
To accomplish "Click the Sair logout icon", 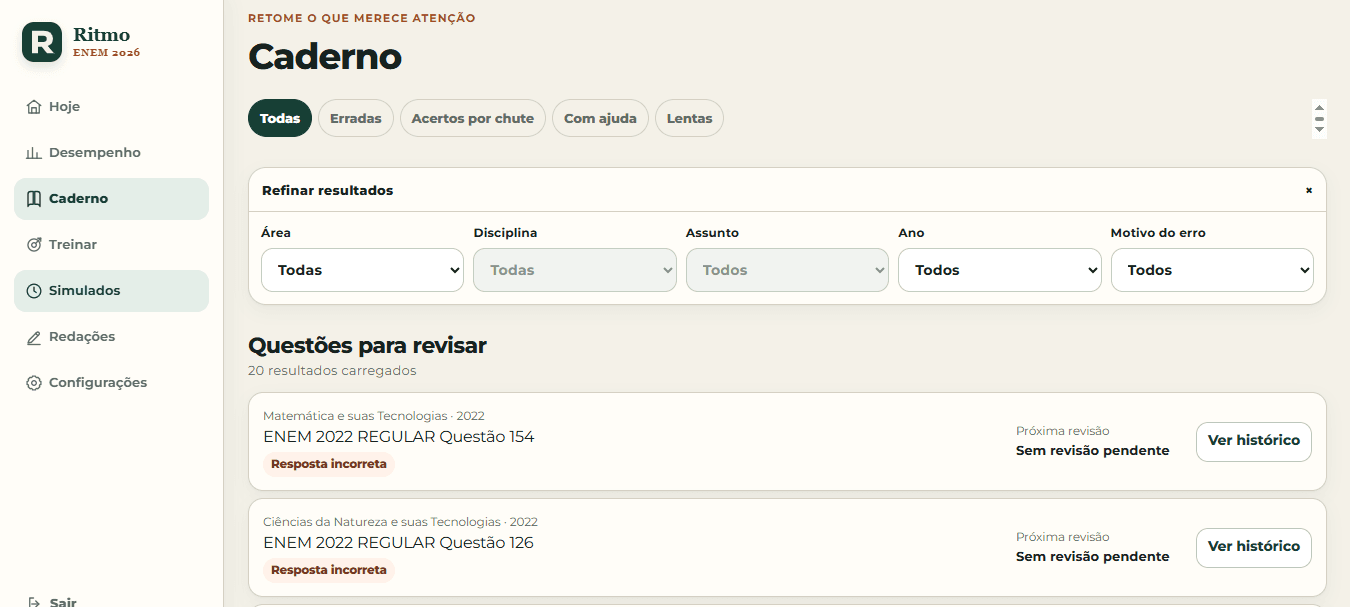I will pyautogui.click(x=34, y=603).
